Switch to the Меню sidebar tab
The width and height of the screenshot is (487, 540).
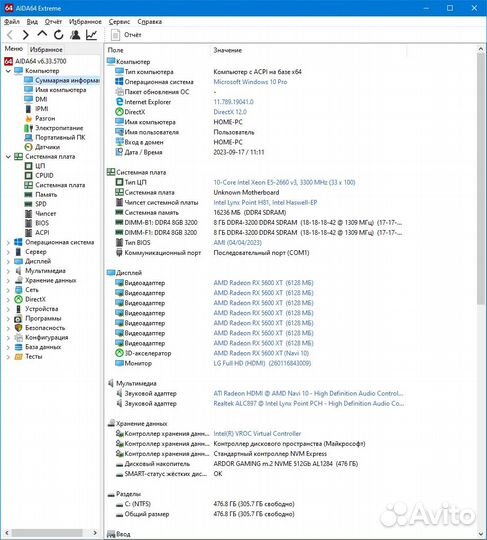13,49
